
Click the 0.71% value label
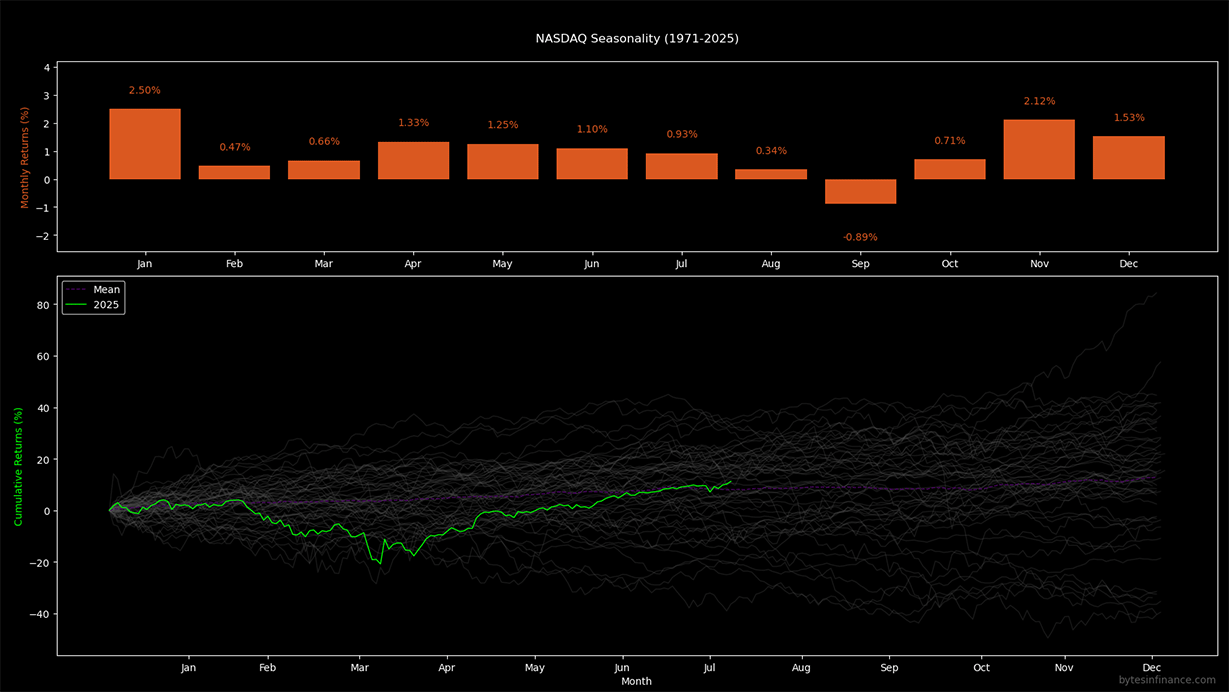(950, 141)
